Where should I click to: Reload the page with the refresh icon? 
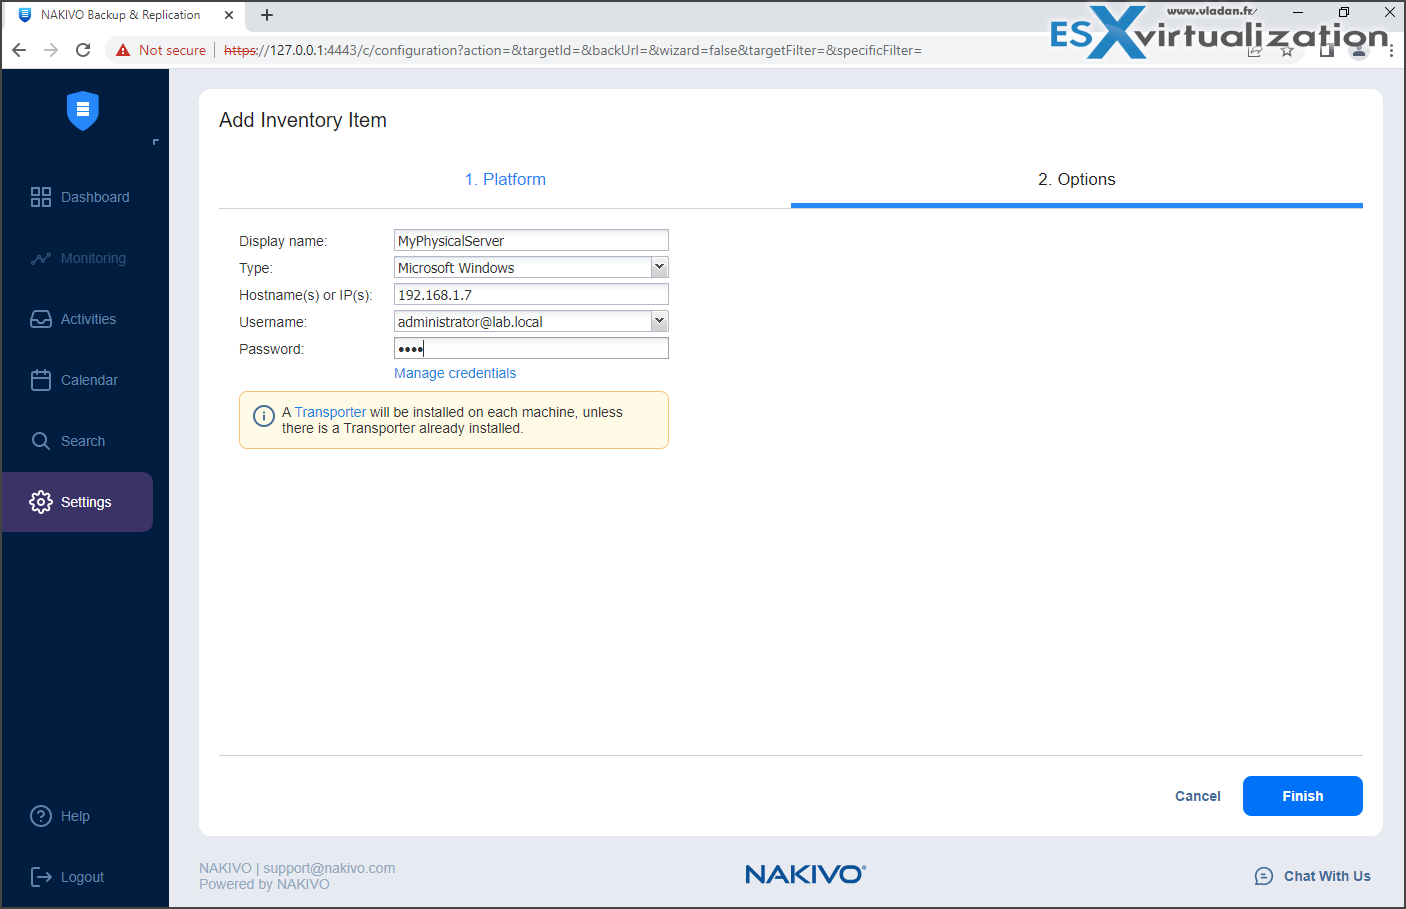tap(83, 50)
